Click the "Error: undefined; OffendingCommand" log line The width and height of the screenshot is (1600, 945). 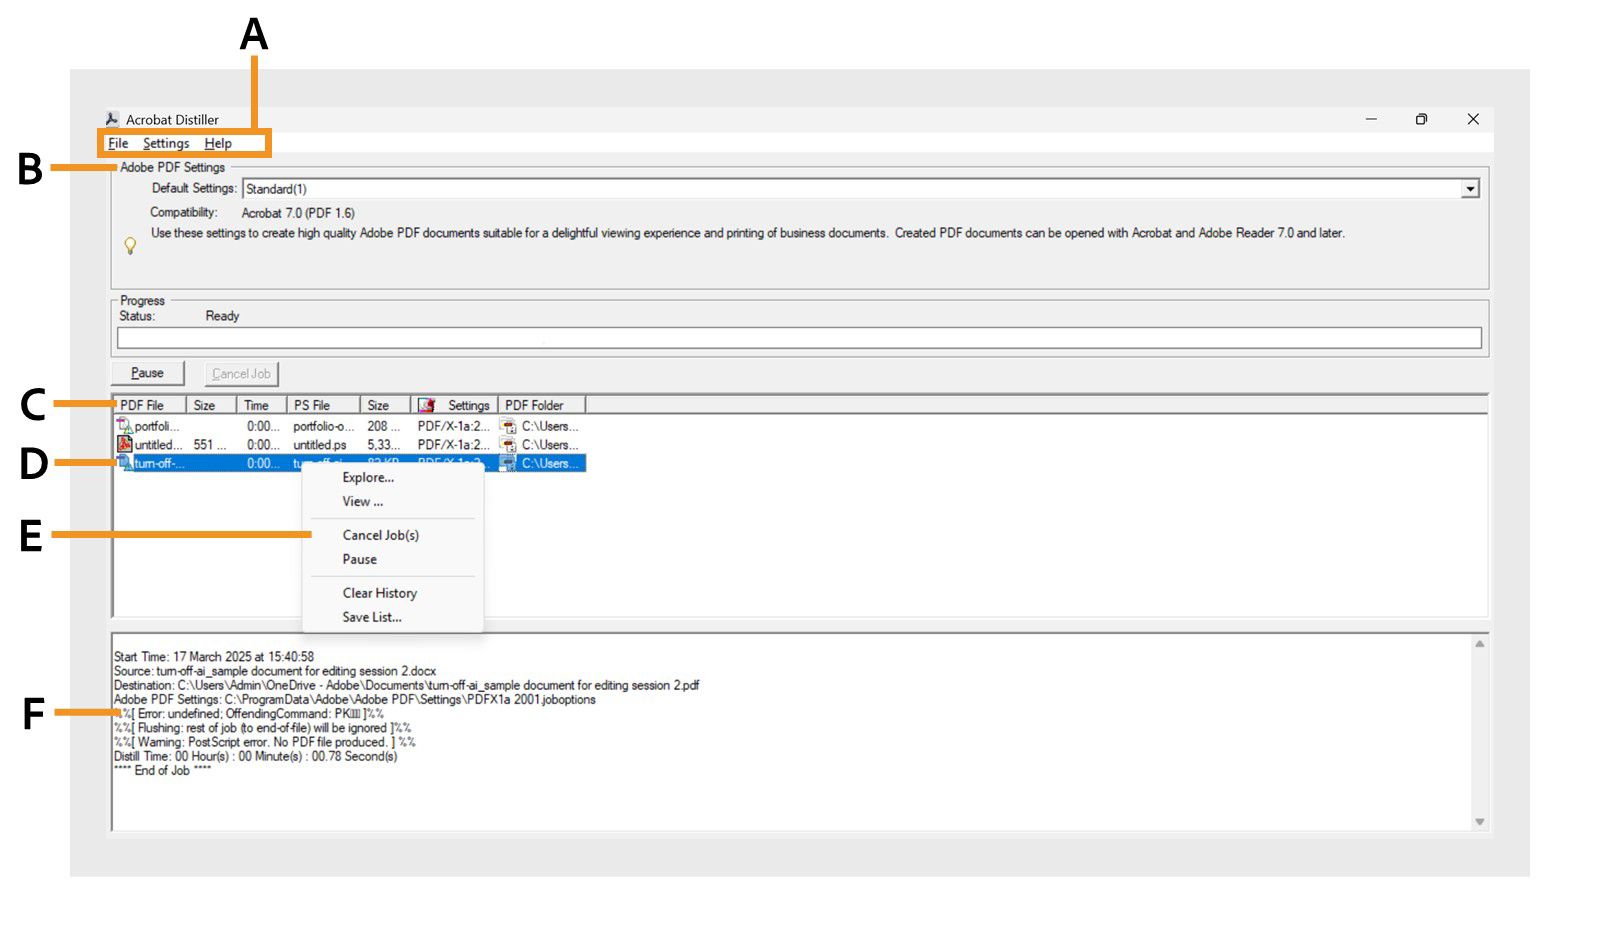(249, 714)
